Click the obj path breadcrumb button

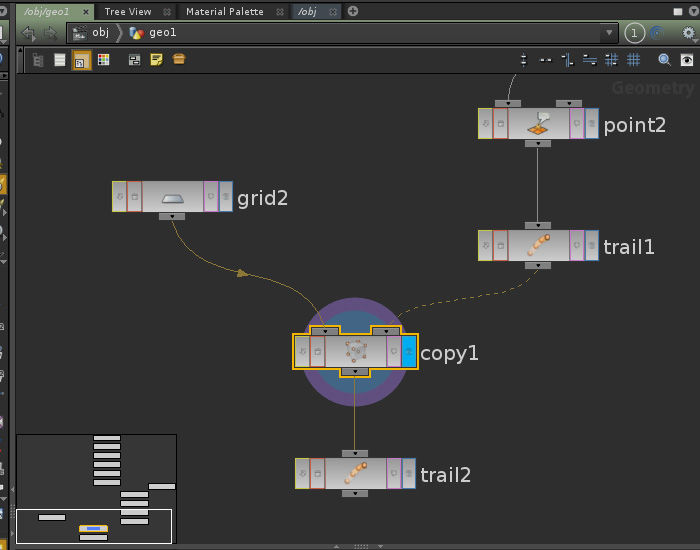pyautogui.click(x=91, y=33)
